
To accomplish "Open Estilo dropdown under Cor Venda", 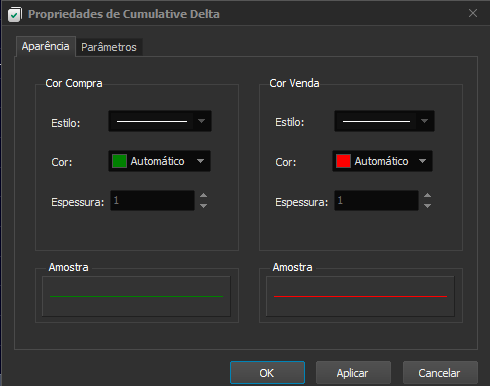I will pos(384,121).
